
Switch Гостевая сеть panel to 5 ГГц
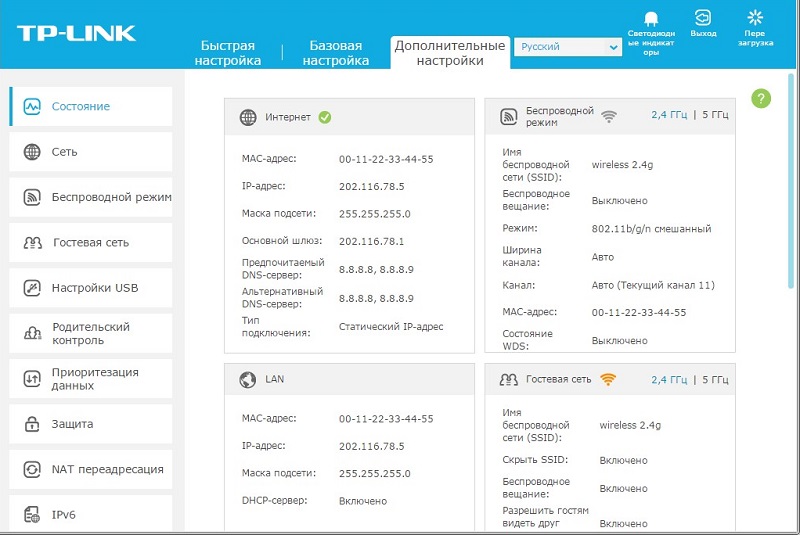coord(714,380)
